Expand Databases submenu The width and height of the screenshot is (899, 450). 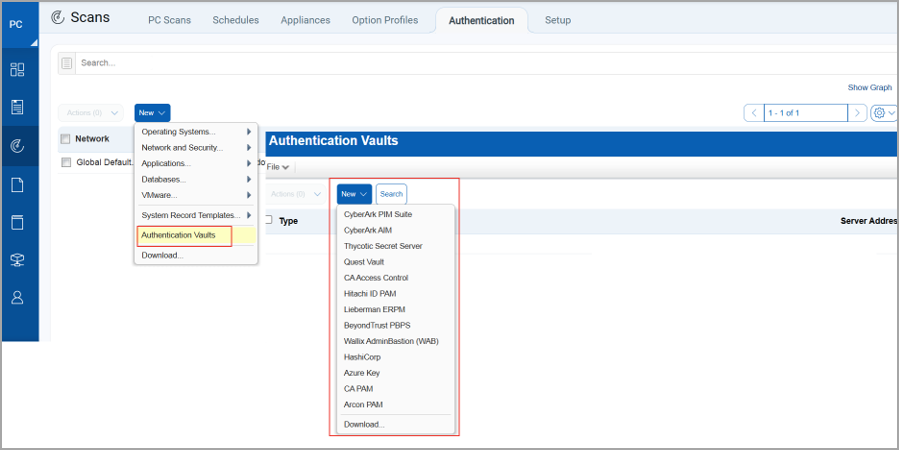(x=196, y=179)
